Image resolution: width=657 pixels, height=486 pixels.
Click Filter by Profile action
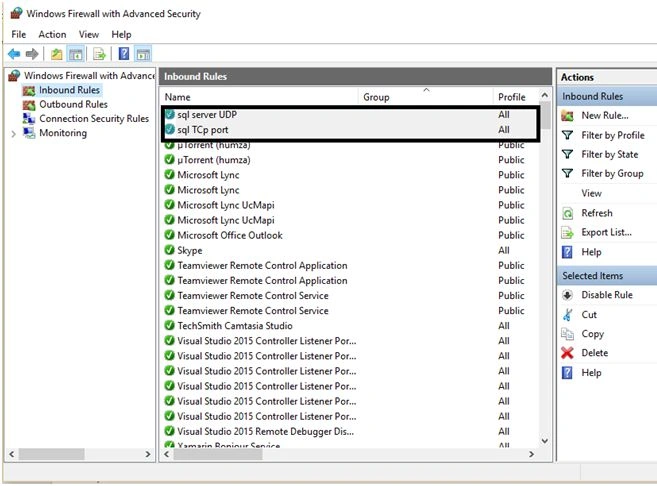pos(613,135)
